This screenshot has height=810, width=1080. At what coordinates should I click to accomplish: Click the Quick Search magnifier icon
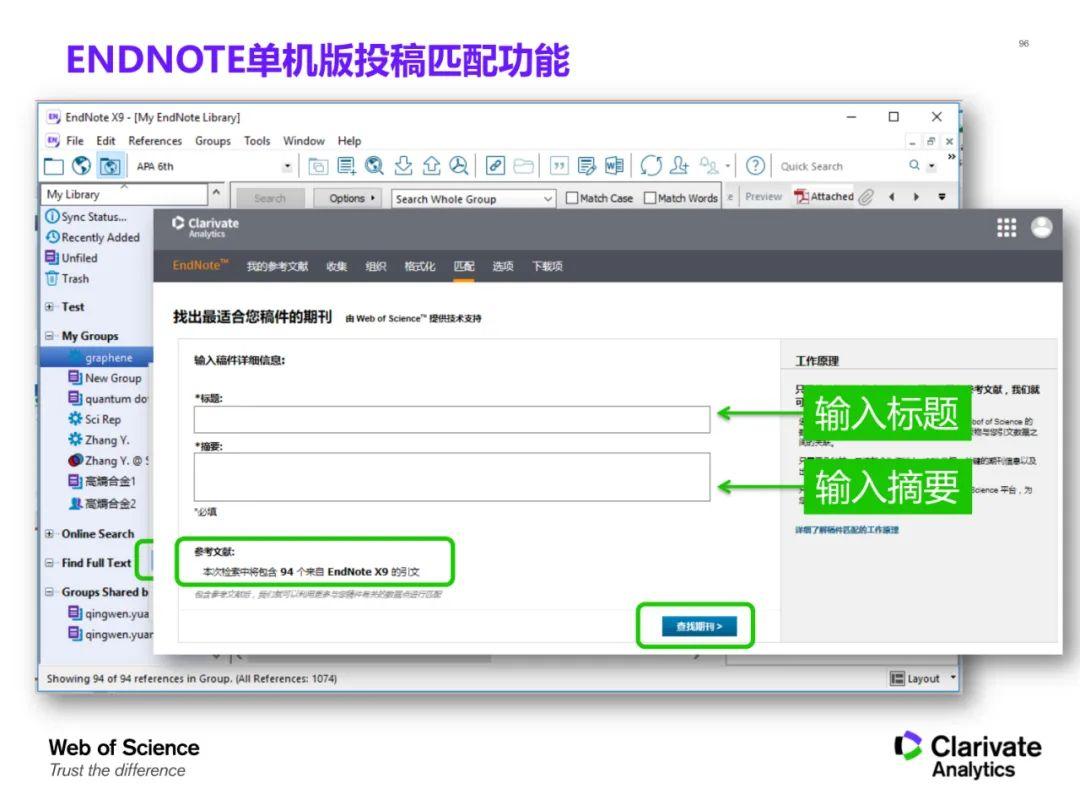pyautogui.click(x=914, y=166)
